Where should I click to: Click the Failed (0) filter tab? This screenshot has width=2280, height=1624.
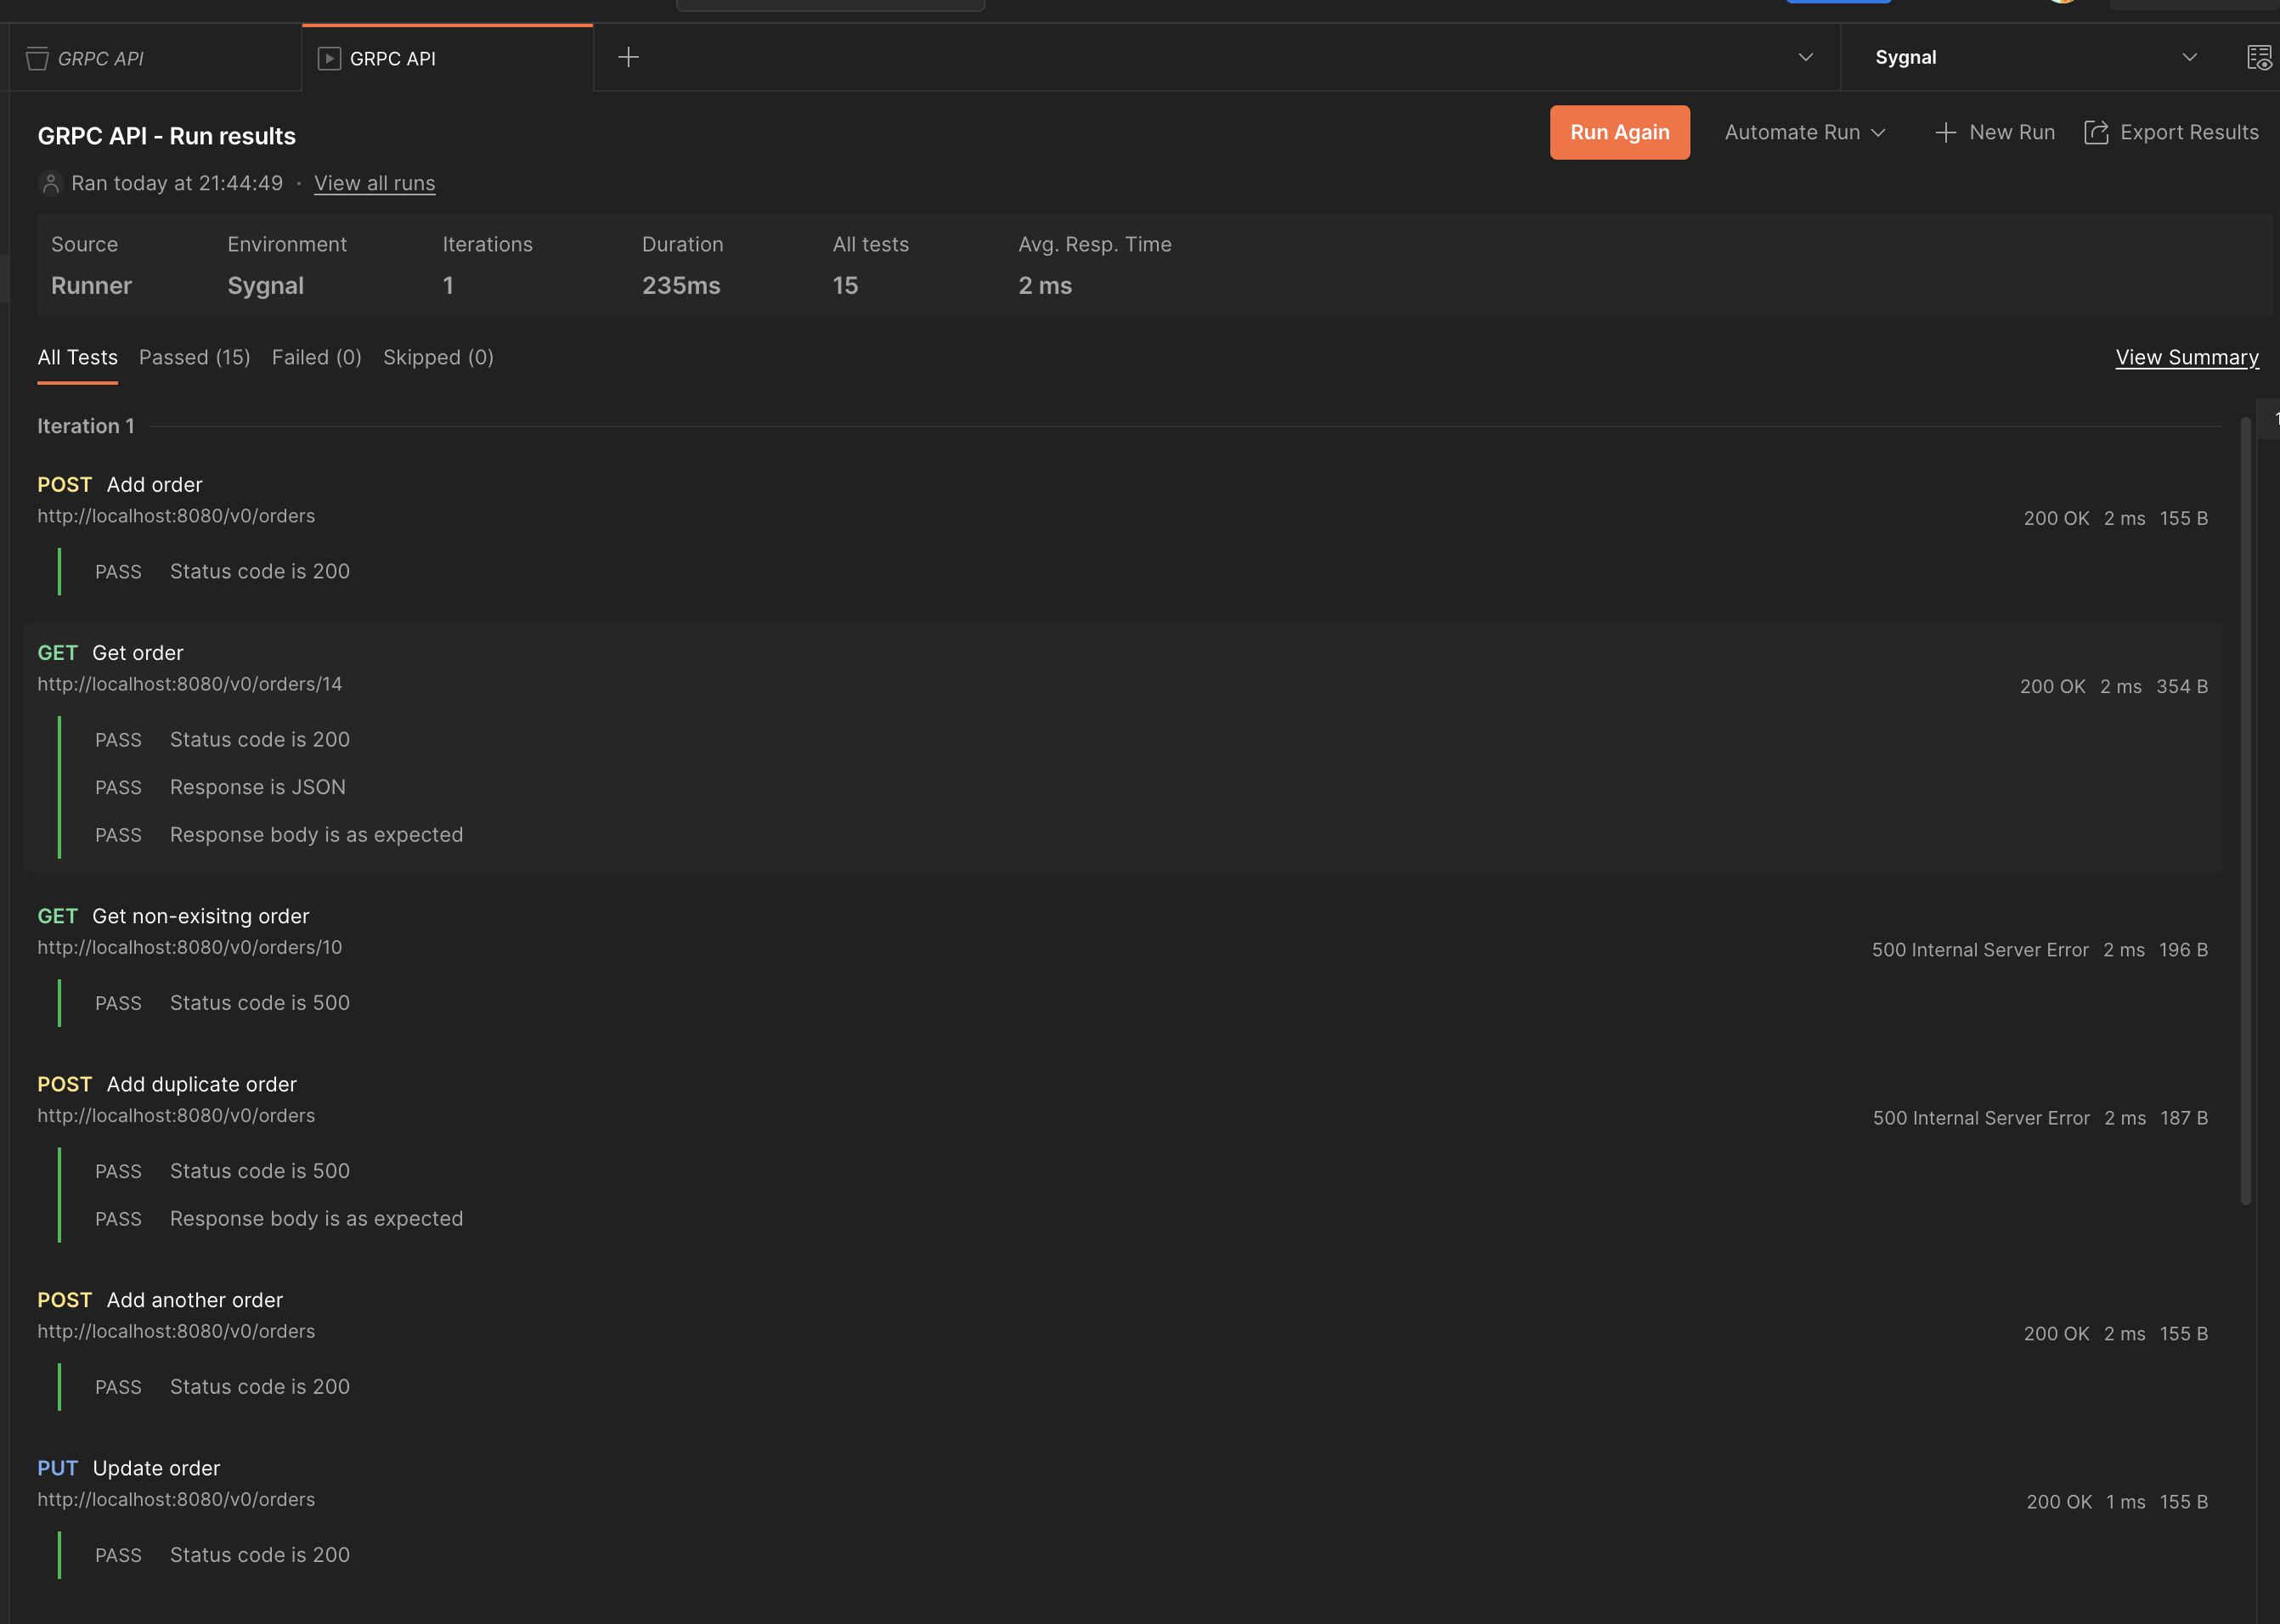click(316, 357)
